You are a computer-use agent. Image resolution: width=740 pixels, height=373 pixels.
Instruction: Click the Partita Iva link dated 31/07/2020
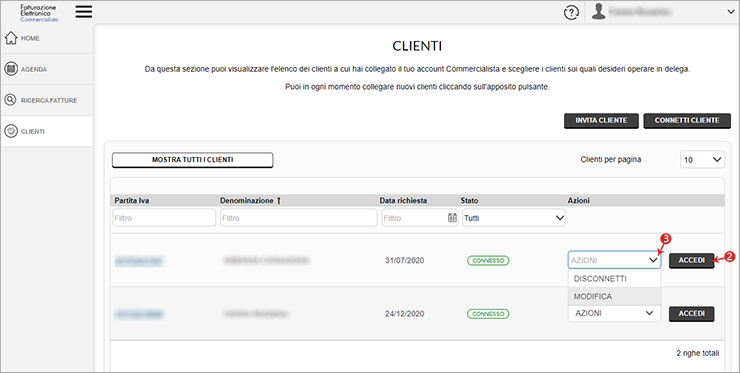tap(139, 260)
